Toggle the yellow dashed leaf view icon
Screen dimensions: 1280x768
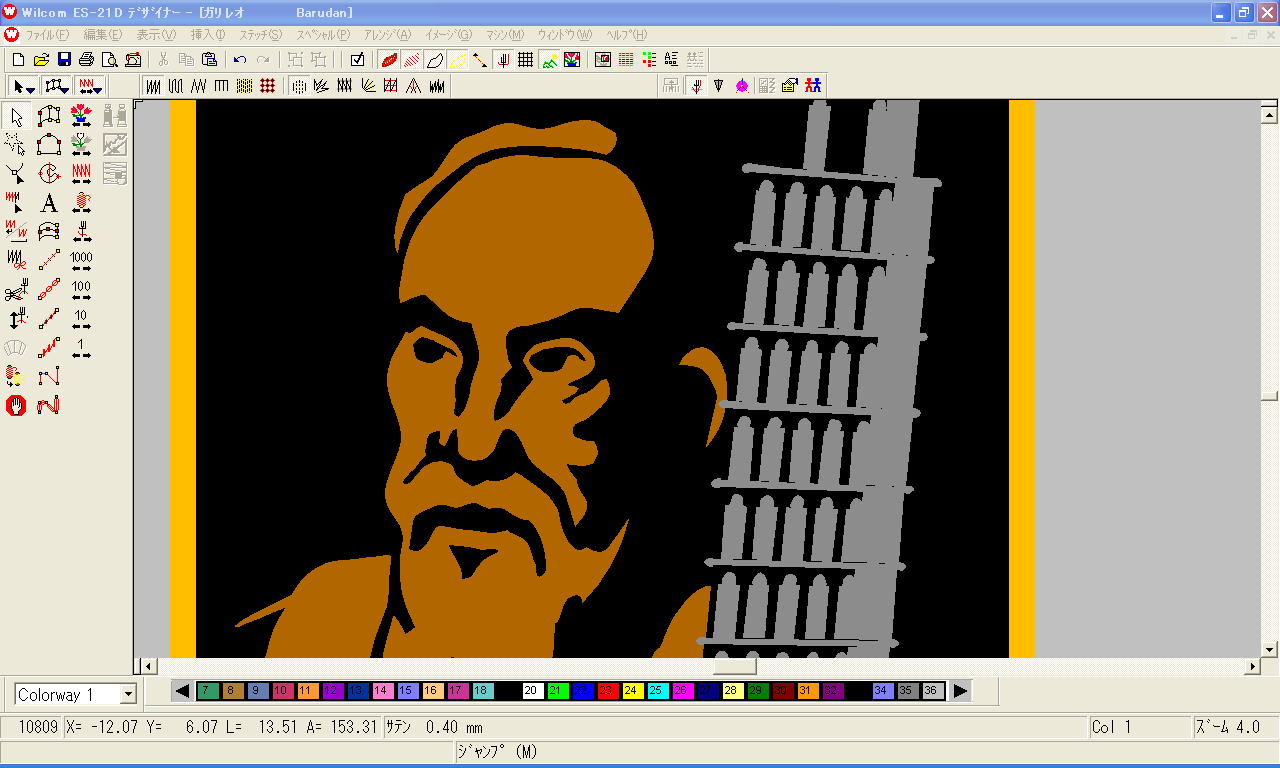click(458, 60)
